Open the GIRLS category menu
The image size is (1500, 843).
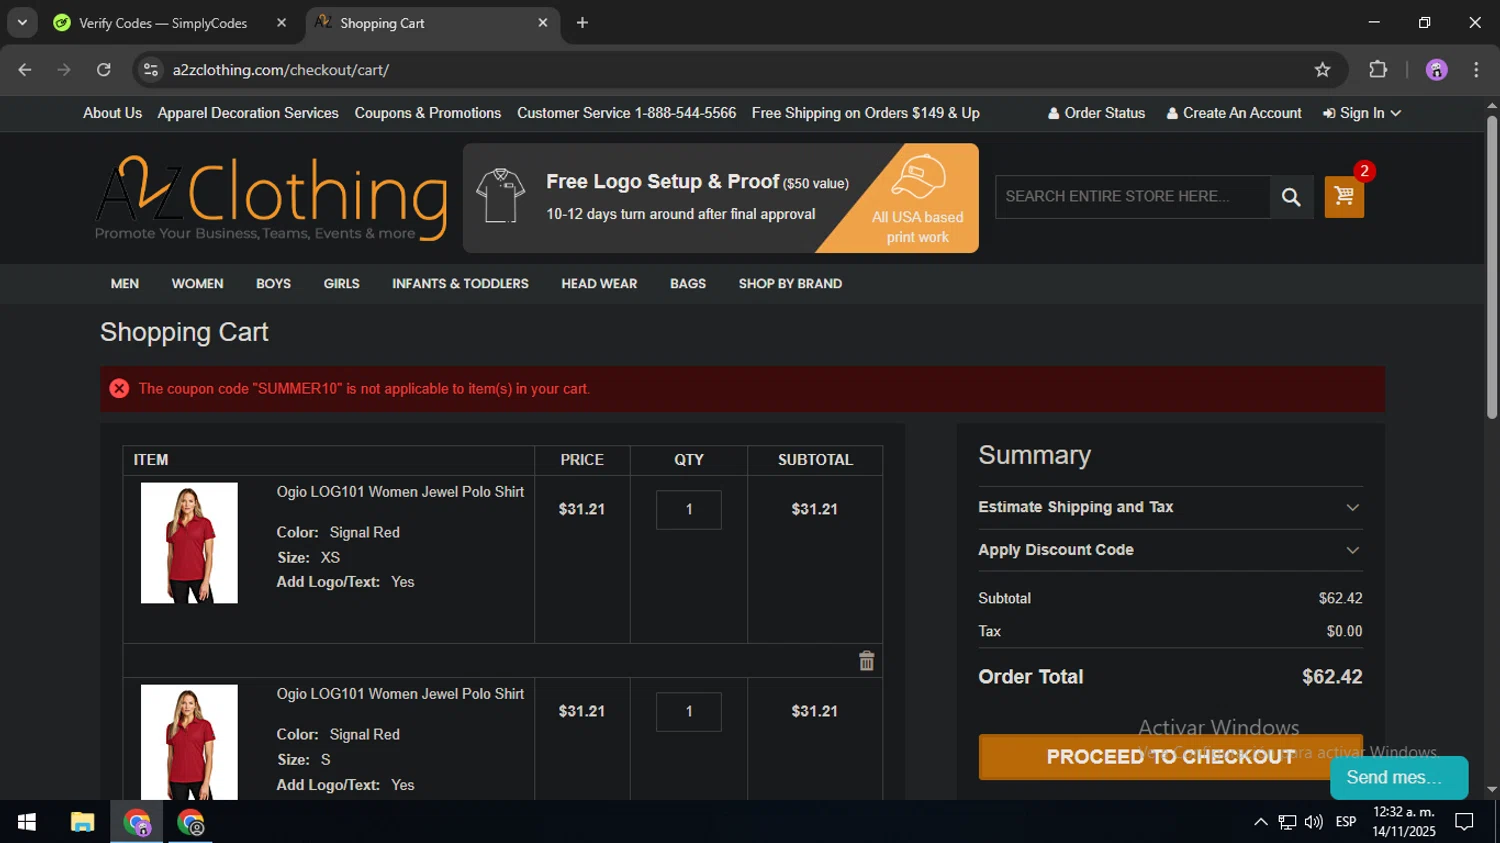coord(341,284)
